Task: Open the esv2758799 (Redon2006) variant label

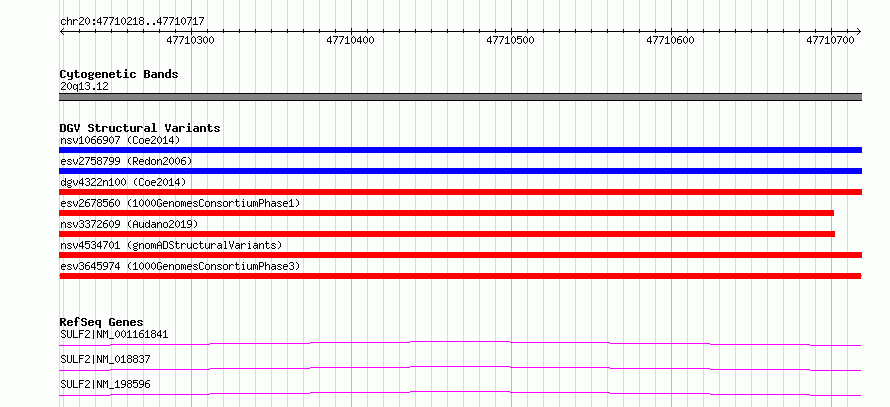Action: pyautogui.click(x=126, y=161)
